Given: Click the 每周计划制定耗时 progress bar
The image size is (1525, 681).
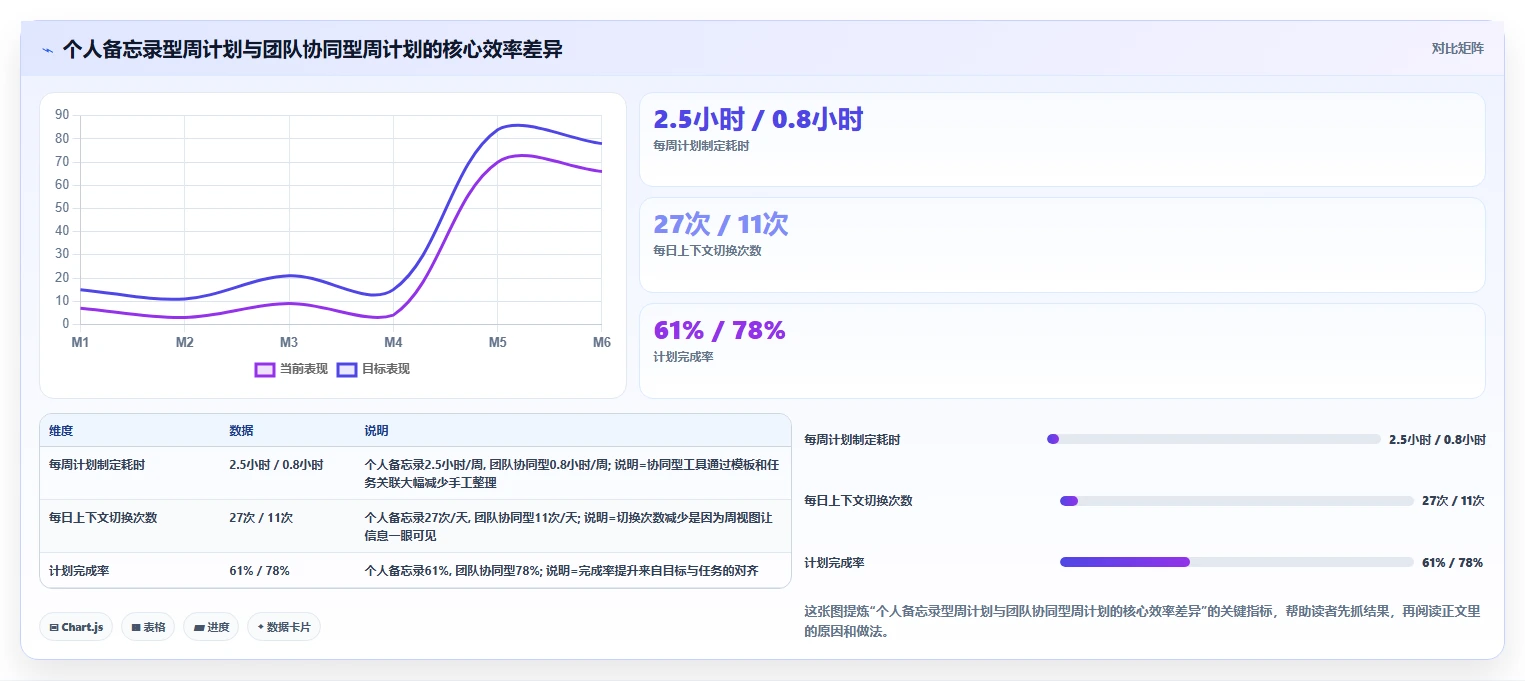Looking at the screenshot, I should click(x=1213, y=439).
